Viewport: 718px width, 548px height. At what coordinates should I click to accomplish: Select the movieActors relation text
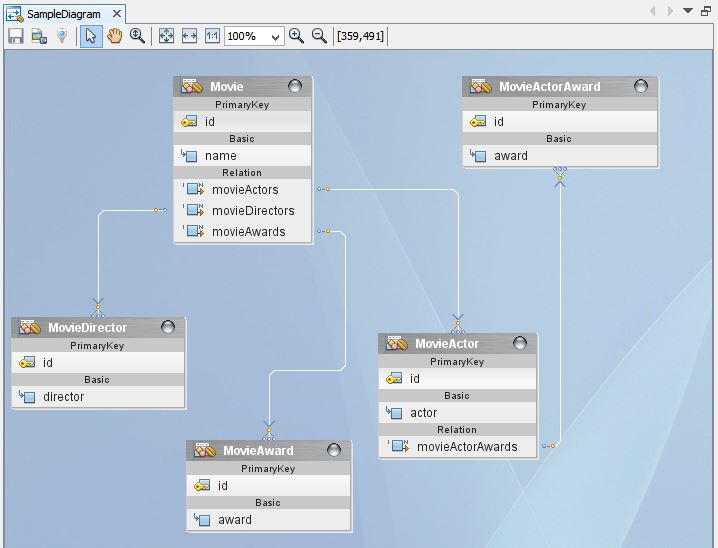click(x=245, y=190)
